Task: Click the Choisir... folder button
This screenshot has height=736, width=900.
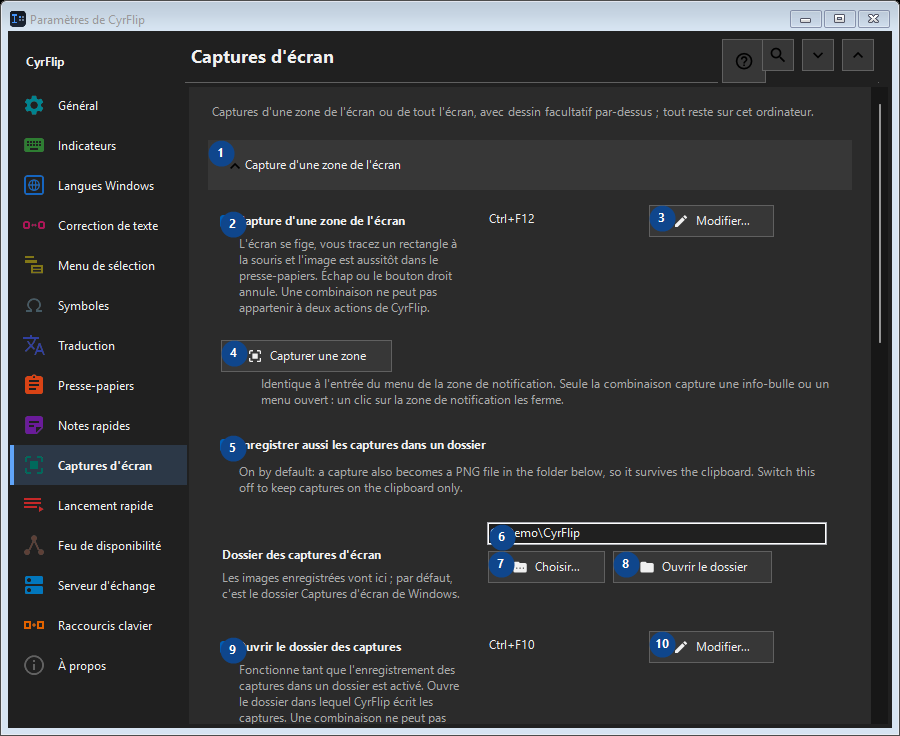Action: tap(546, 567)
